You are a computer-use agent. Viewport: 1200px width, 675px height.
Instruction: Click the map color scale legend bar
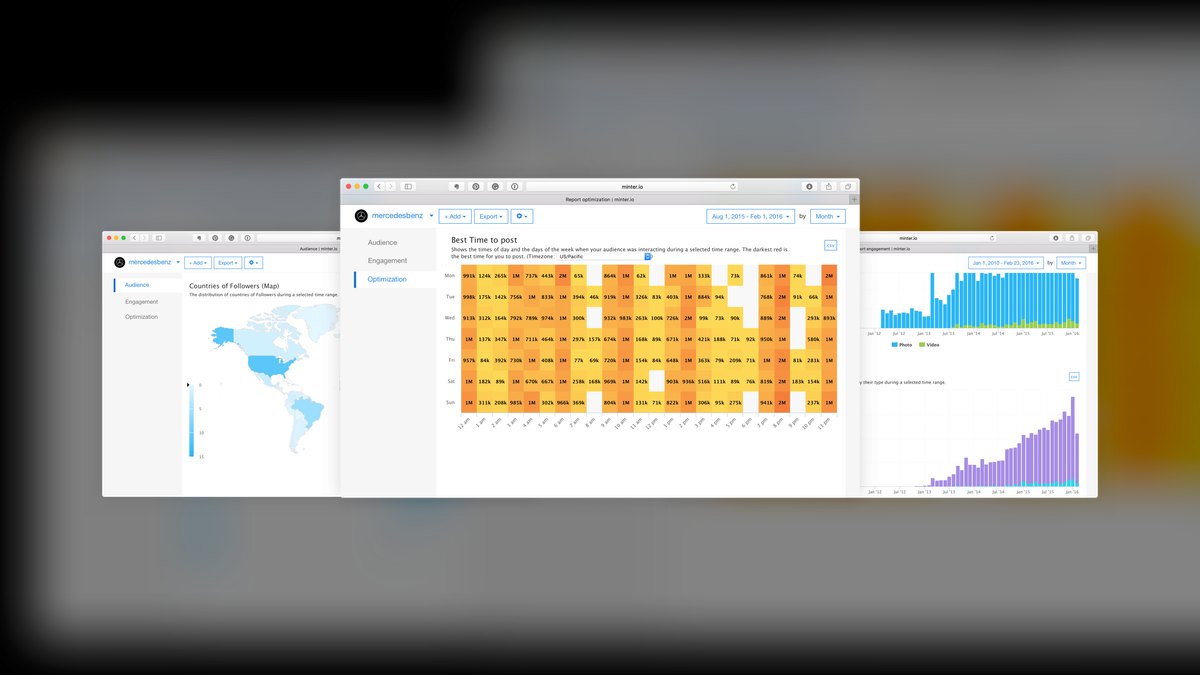click(x=191, y=420)
